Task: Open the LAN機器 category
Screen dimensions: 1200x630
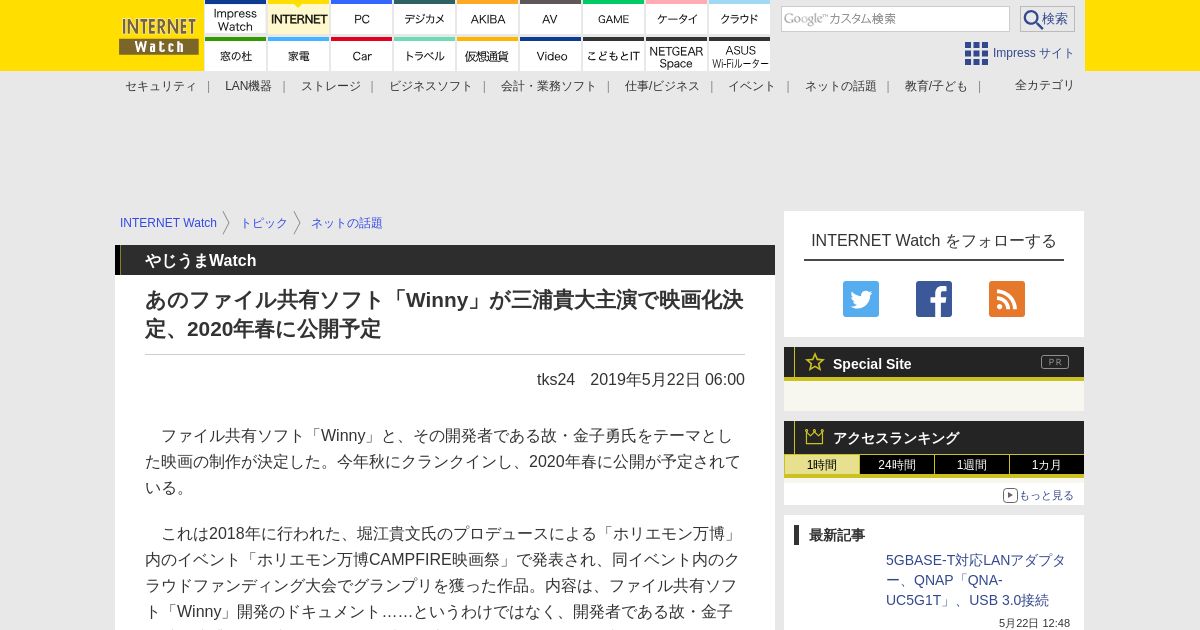Action: 248,86
